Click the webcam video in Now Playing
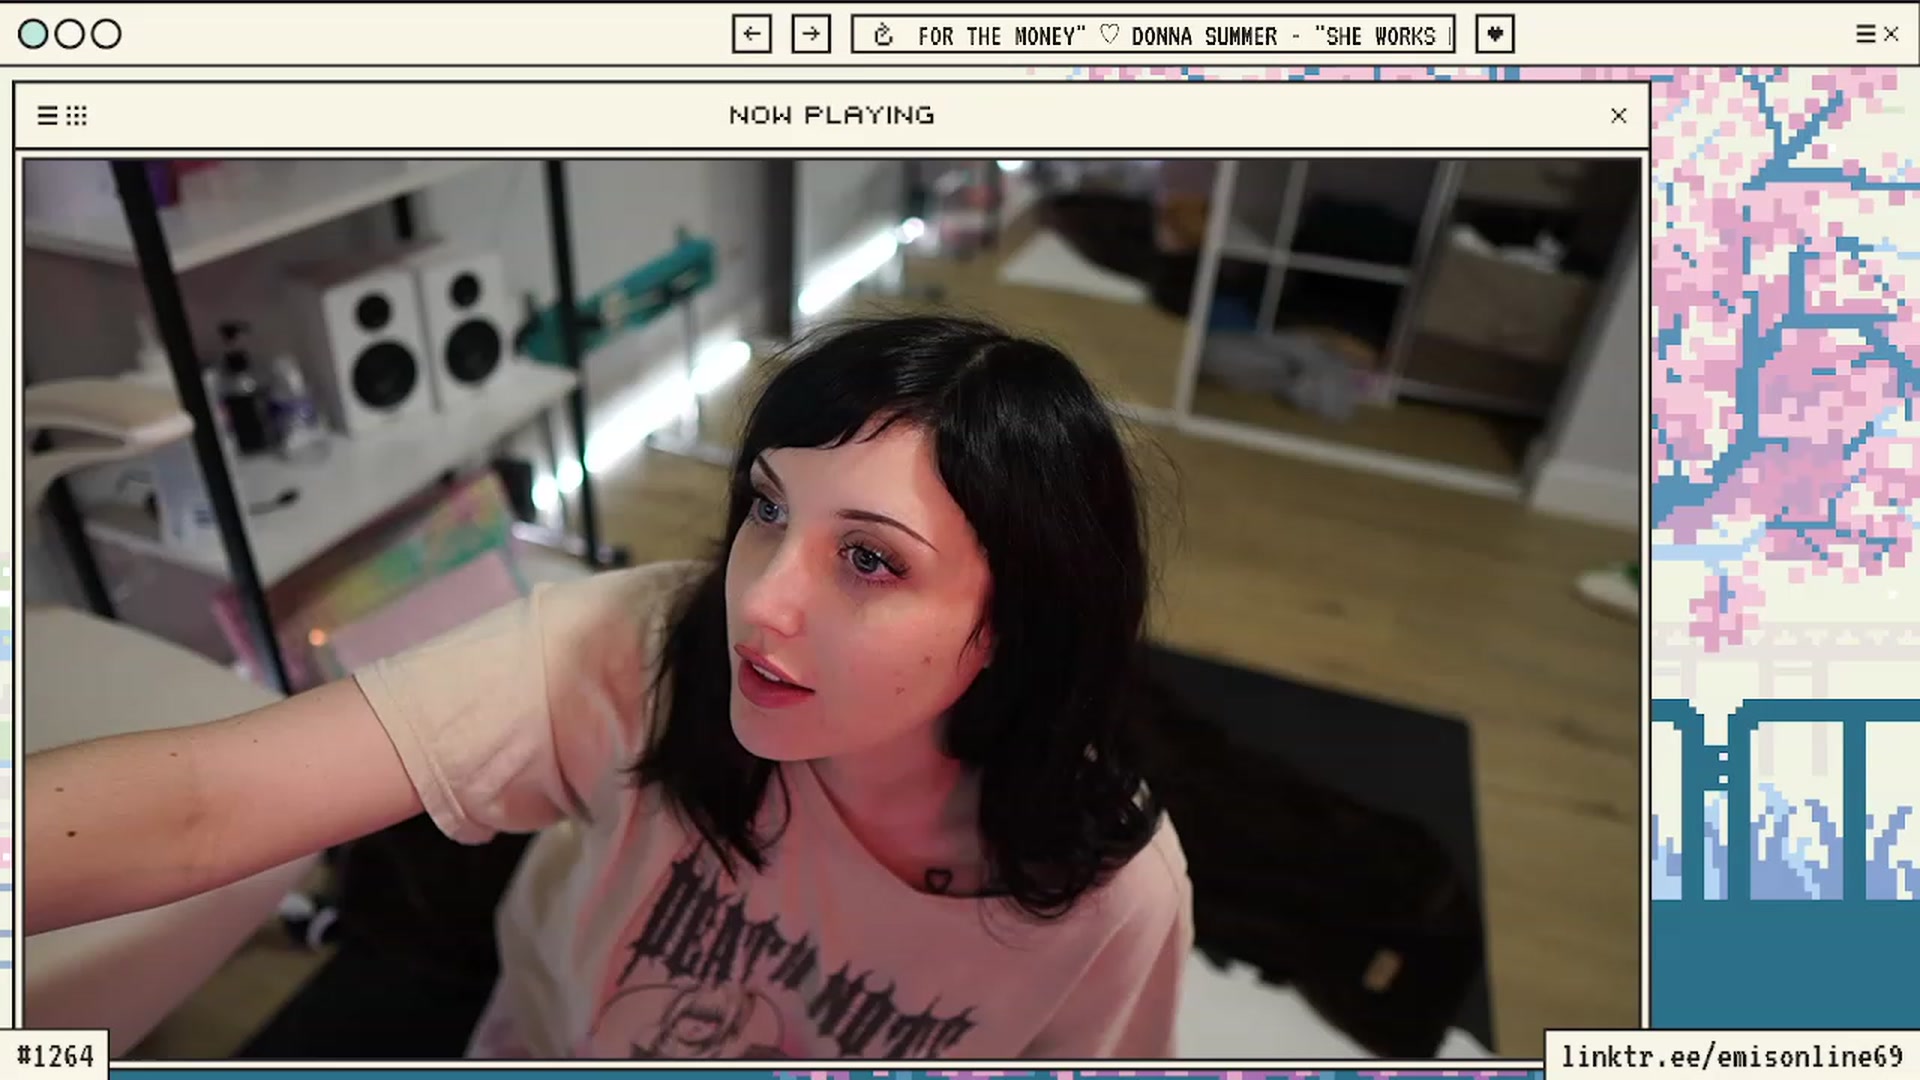1920x1080 pixels. (x=832, y=608)
